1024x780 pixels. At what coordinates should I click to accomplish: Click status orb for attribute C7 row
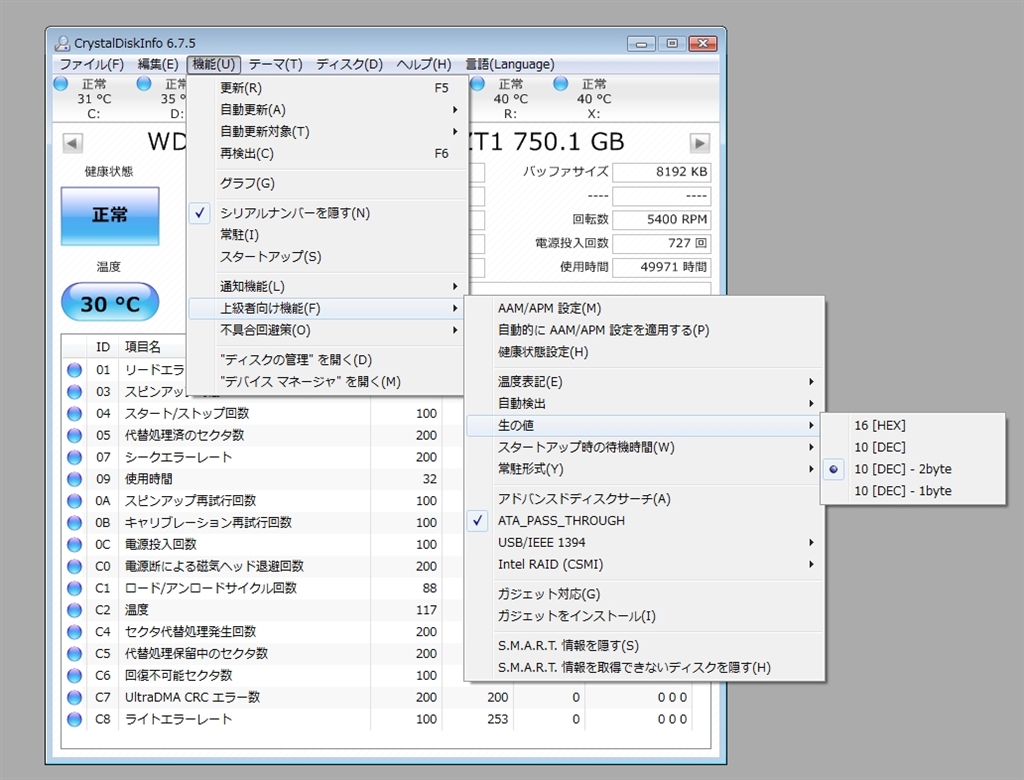[x=74, y=697]
